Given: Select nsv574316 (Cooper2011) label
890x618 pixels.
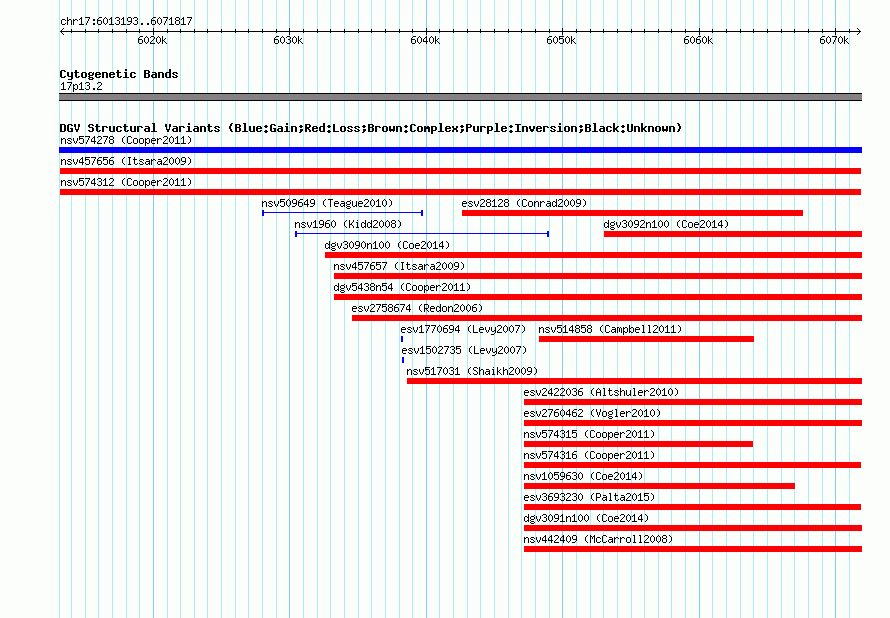Looking at the screenshot, I should click(x=589, y=455).
